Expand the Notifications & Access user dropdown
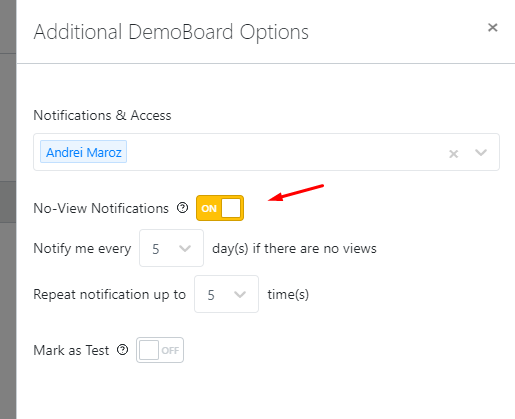The image size is (515, 419). [x=481, y=153]
